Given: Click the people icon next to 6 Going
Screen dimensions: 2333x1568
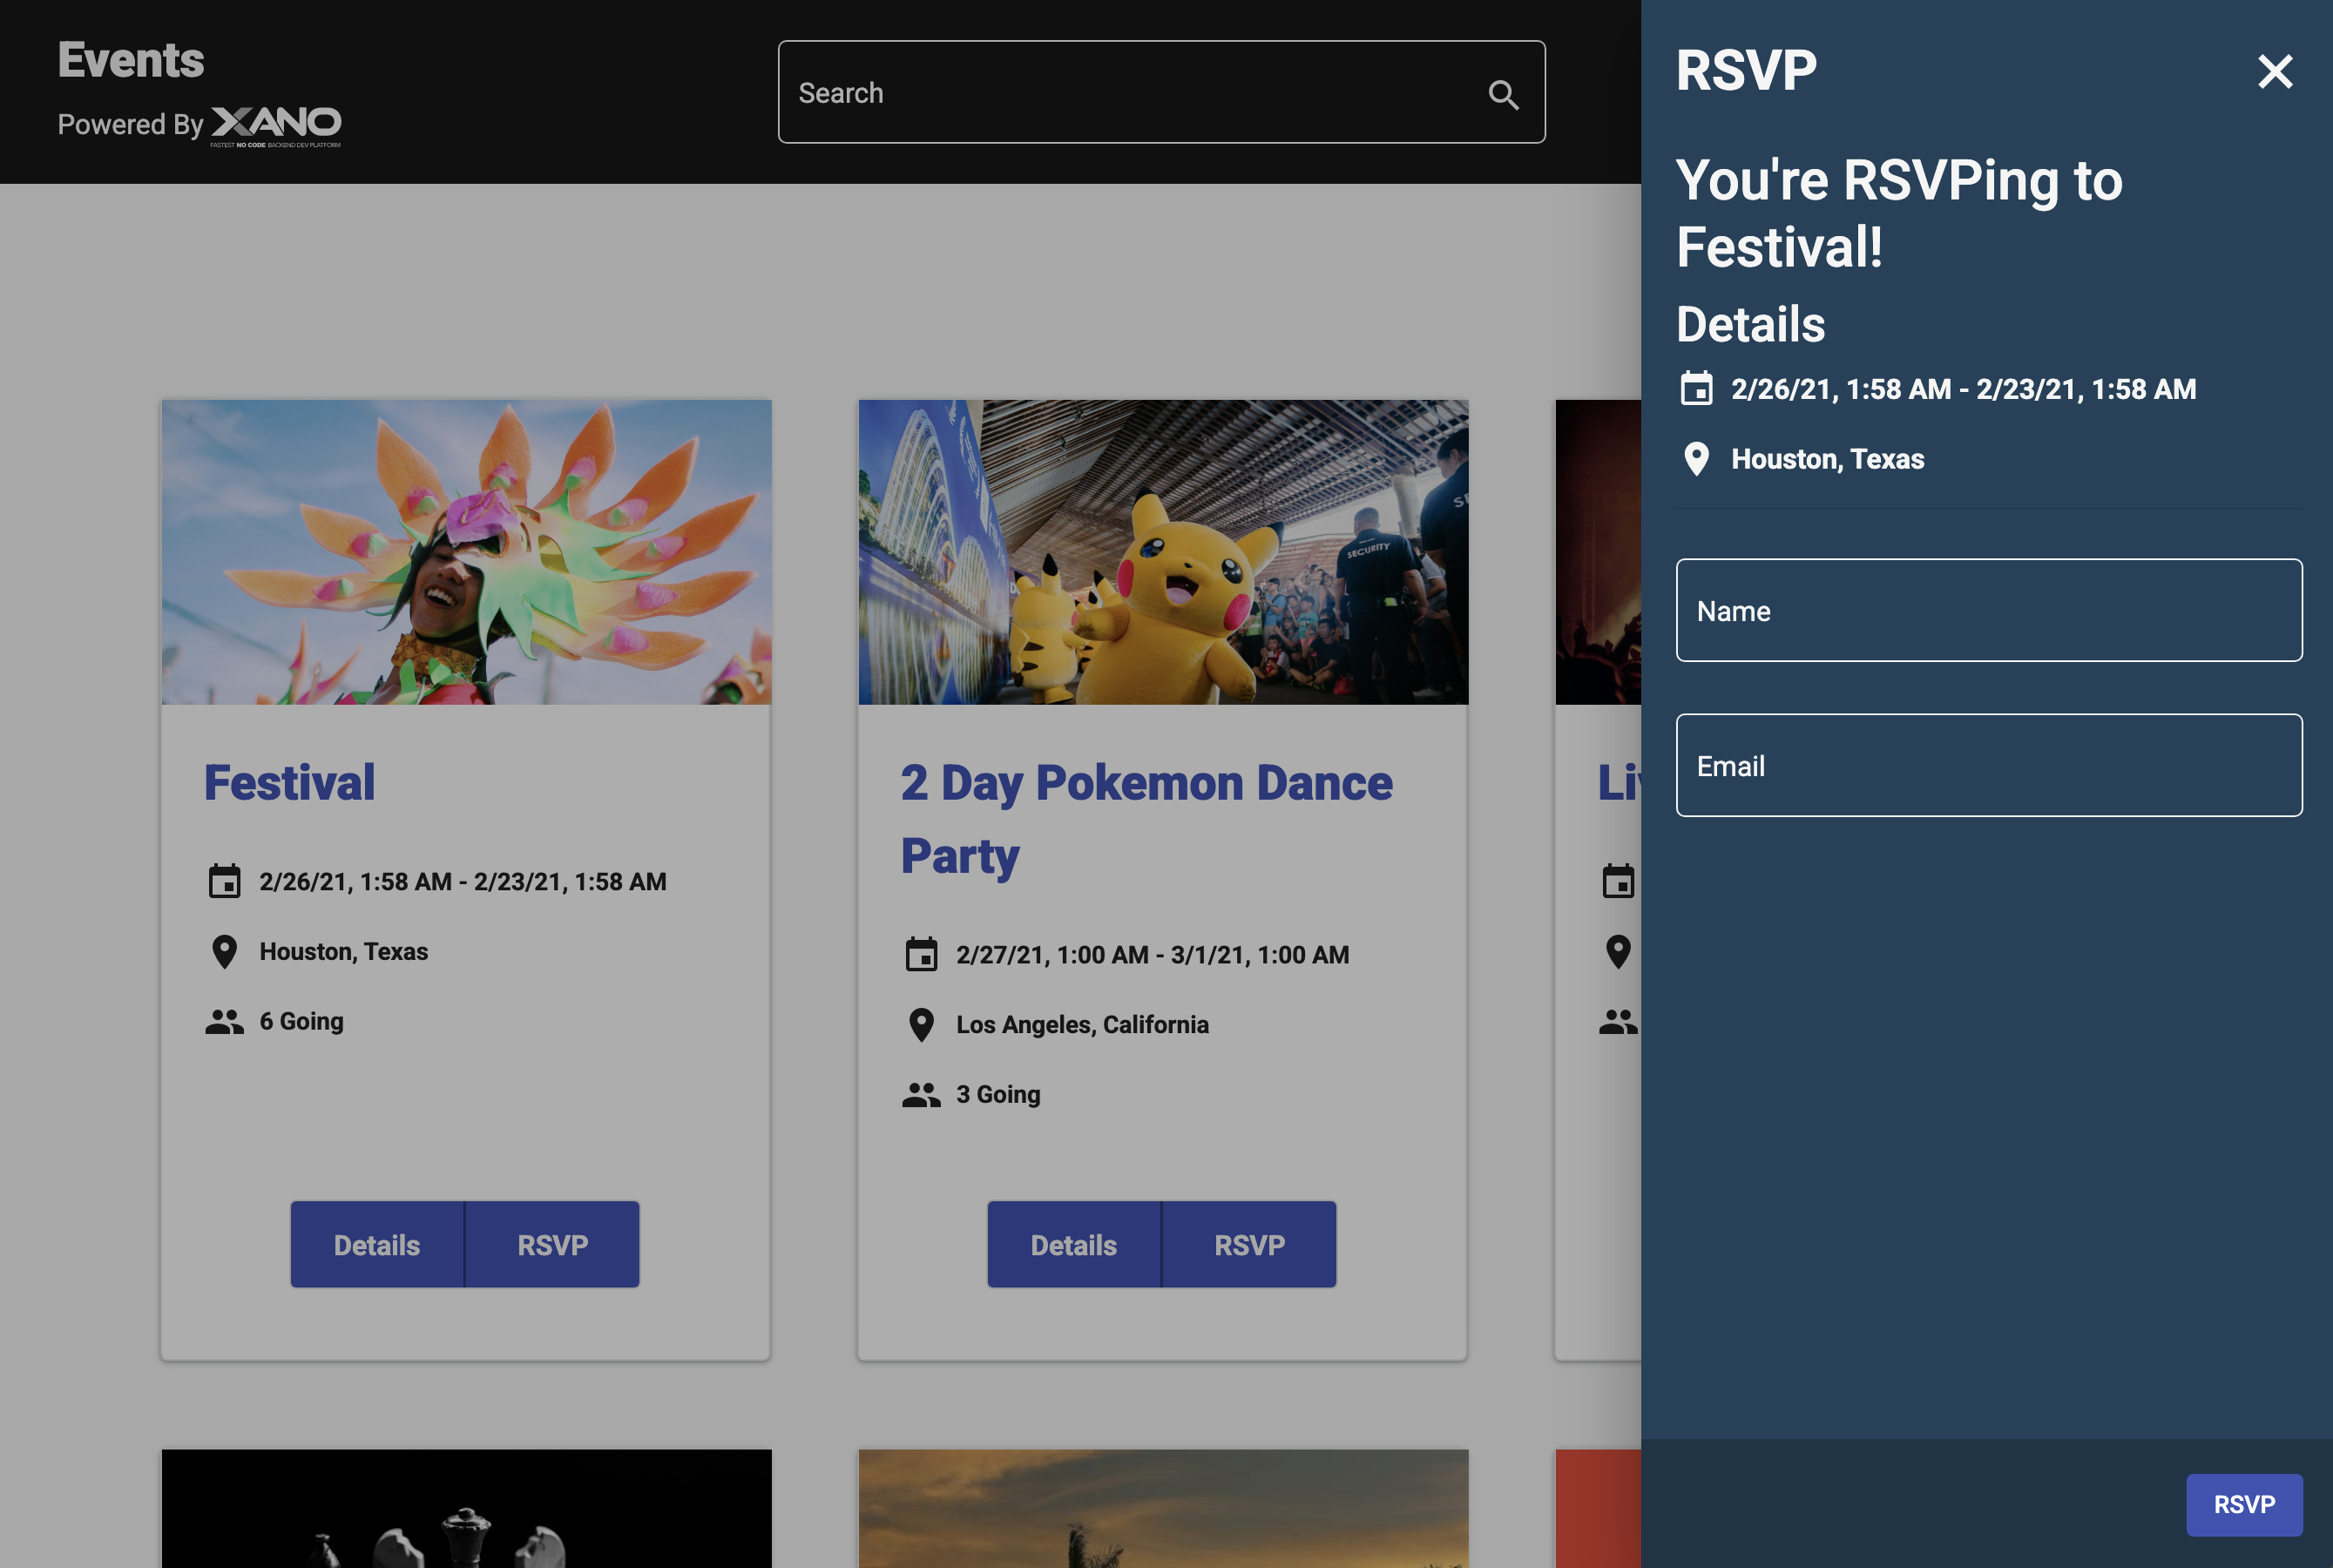Looking at the screenshot, I should tap(226, 1021).
